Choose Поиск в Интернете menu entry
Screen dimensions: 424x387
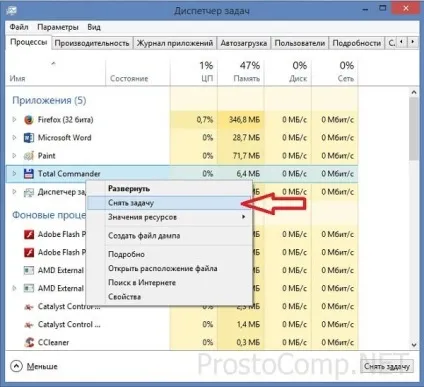point(169,283)
